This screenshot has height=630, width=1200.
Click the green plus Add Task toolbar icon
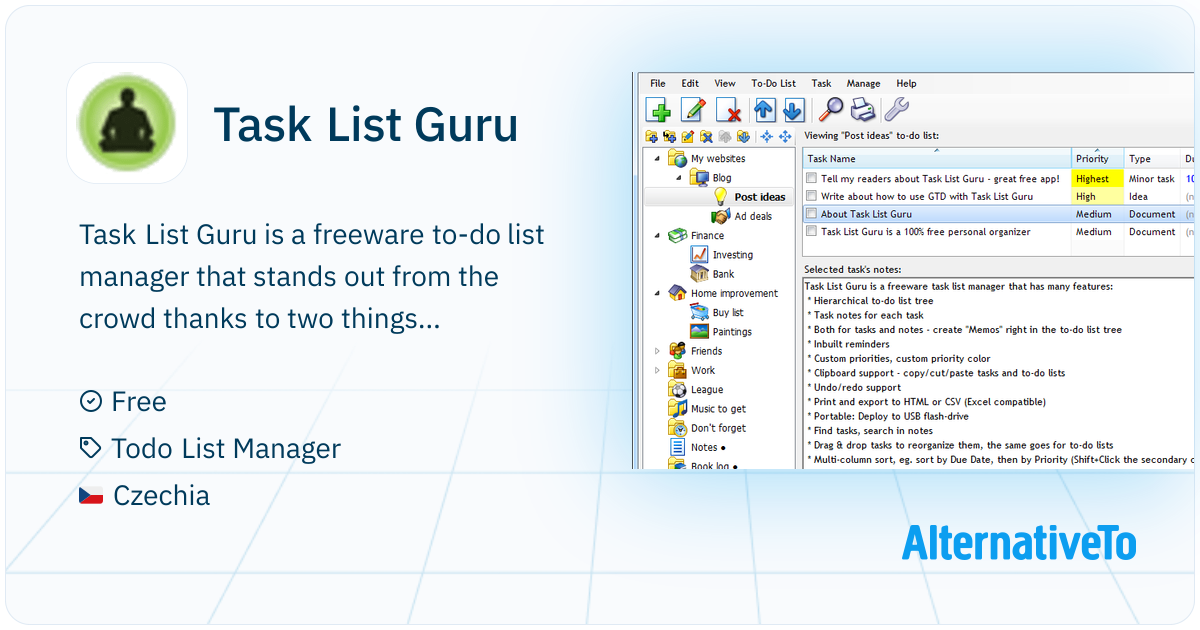pyautogui.click(x=658, y=109)
